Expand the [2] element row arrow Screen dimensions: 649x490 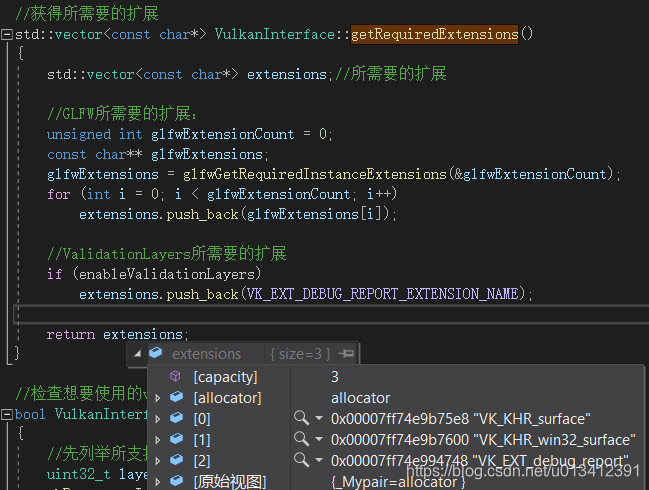[158, 461]
